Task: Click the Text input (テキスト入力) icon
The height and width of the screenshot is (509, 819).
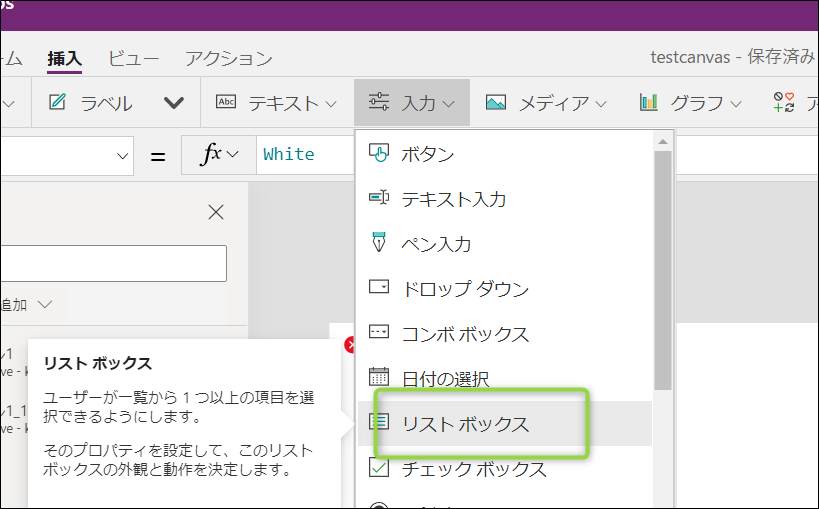Action: (x=379, y=198)
